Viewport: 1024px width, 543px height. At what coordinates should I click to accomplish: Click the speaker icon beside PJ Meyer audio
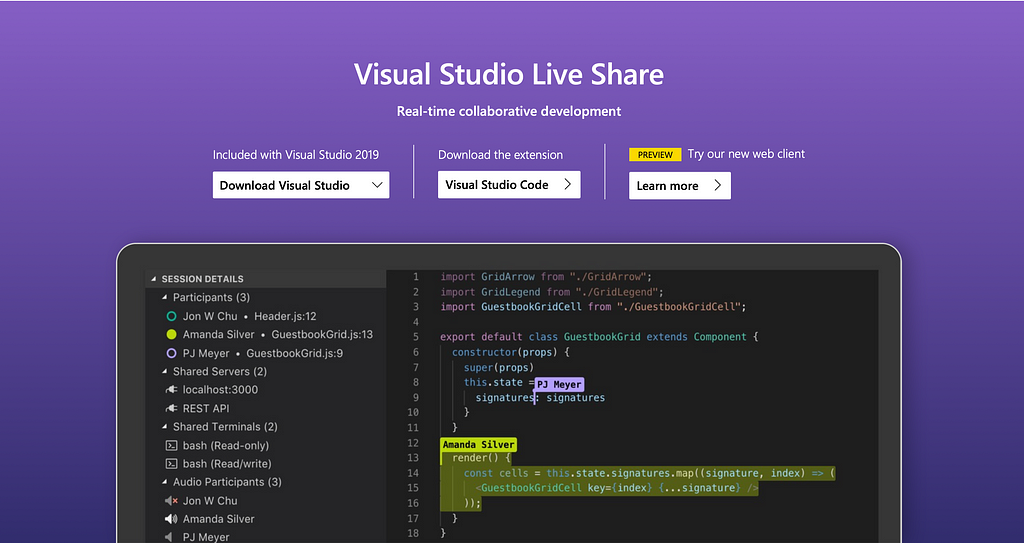coord(169,537)
